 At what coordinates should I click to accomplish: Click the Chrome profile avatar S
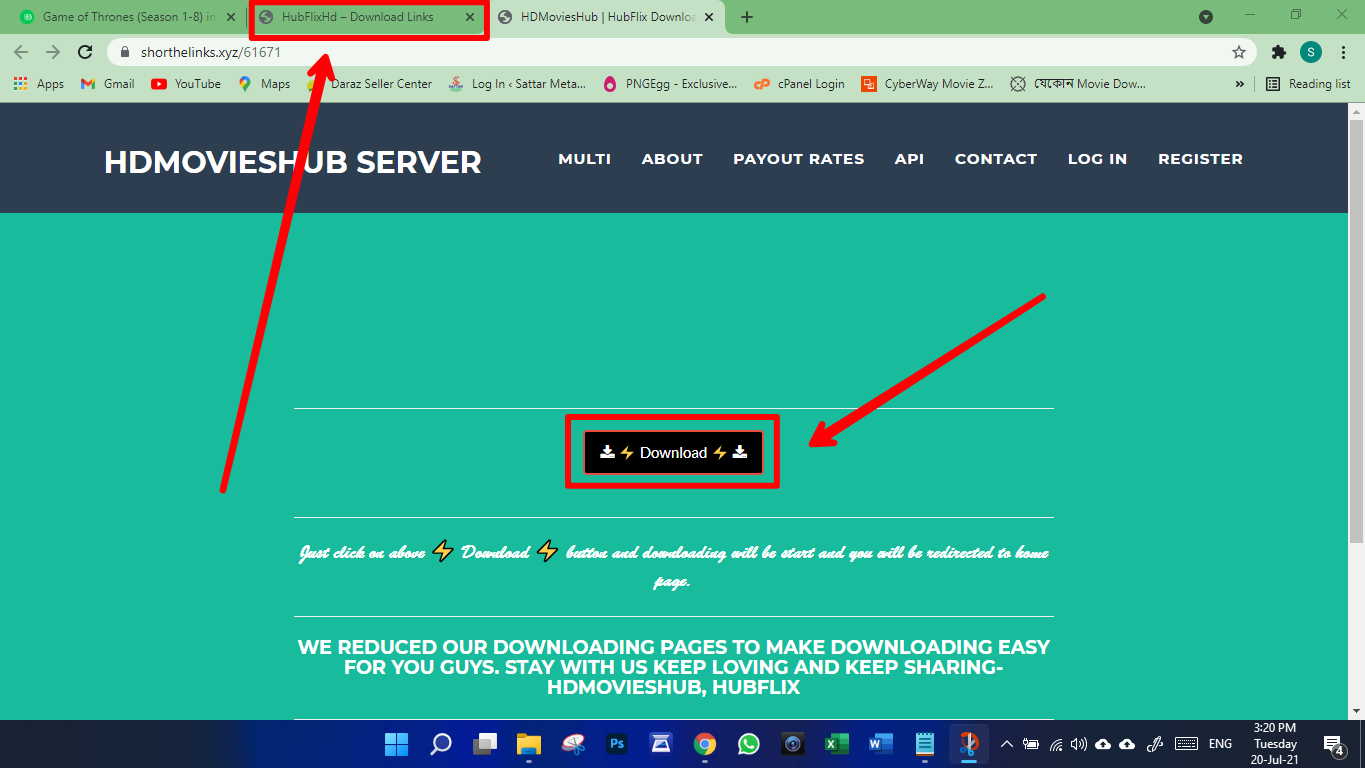[1310, 52]
